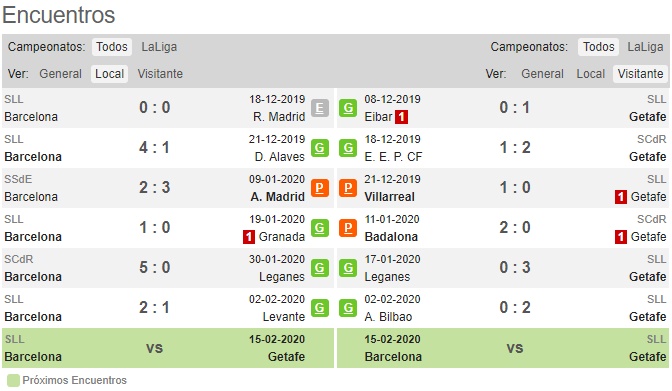Click the orange P badge beside A. Madrid
This screenshot has width=672, height=391.
(x=320, y=188)
